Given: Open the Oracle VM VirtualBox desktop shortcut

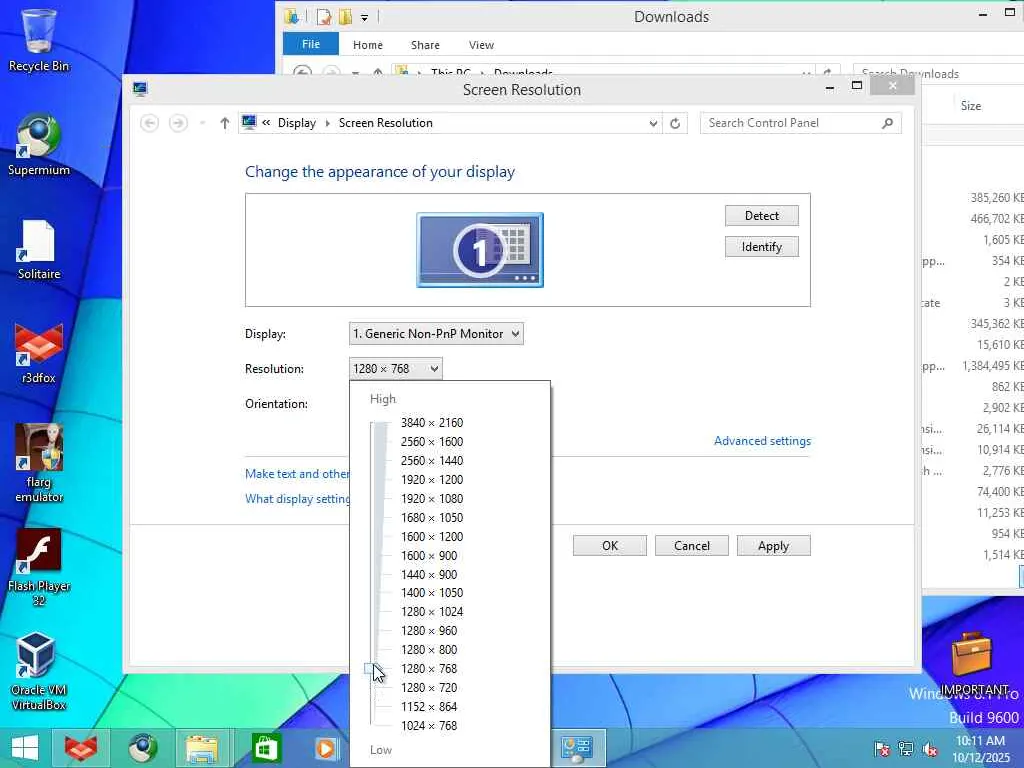Looking at the screenshot, I should (x=39, y=671).
